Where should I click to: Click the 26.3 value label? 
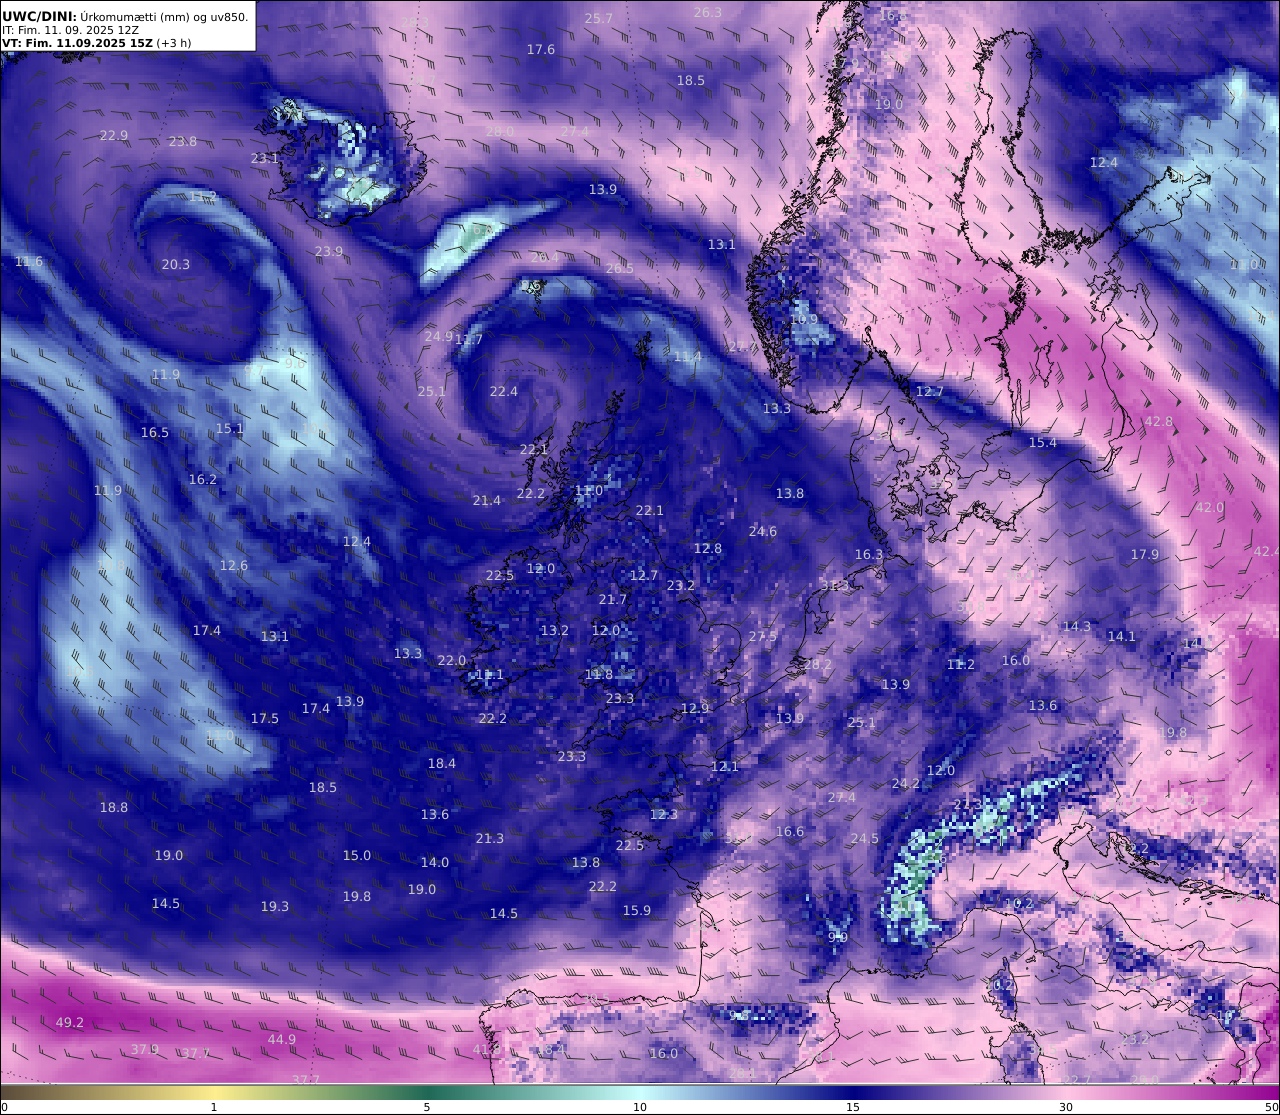coord(708,12)
